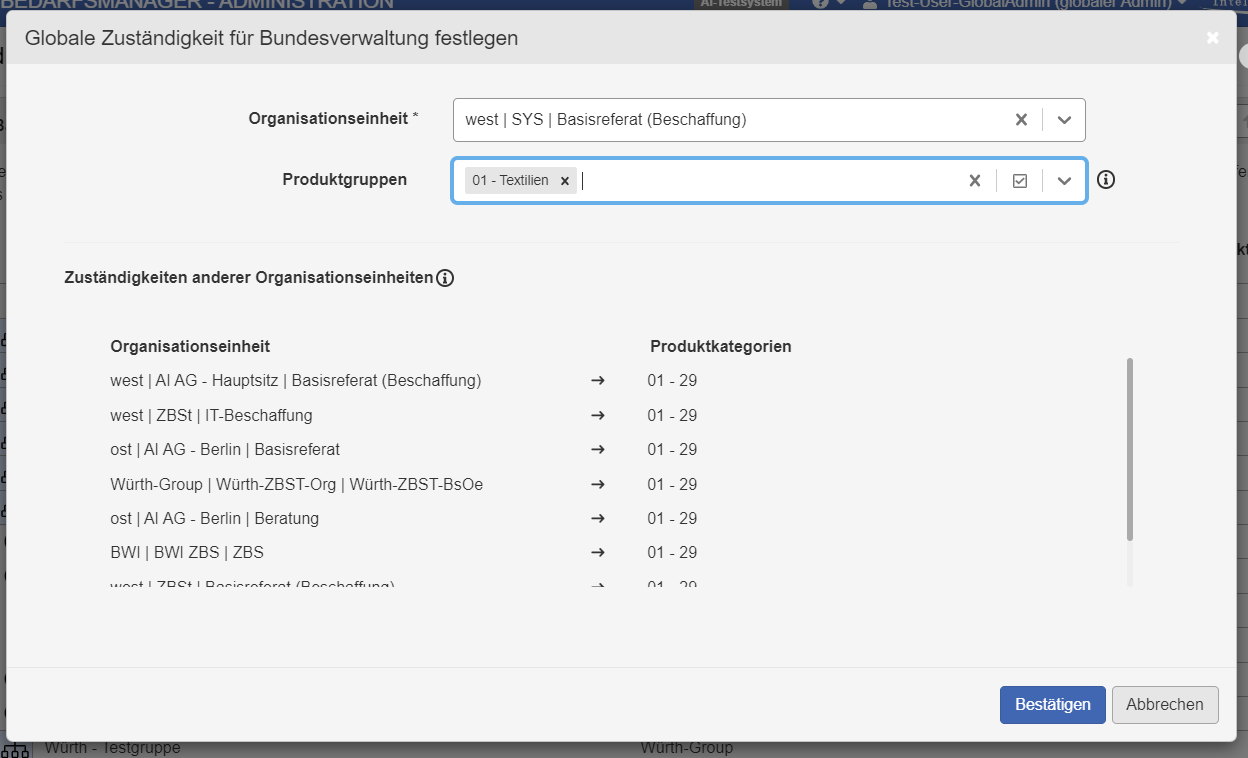This screenshot has height=758, width=1248.
Task: Toggle the select-all checkbox in the Produktgruppen field
Action: coord(1020,180)
